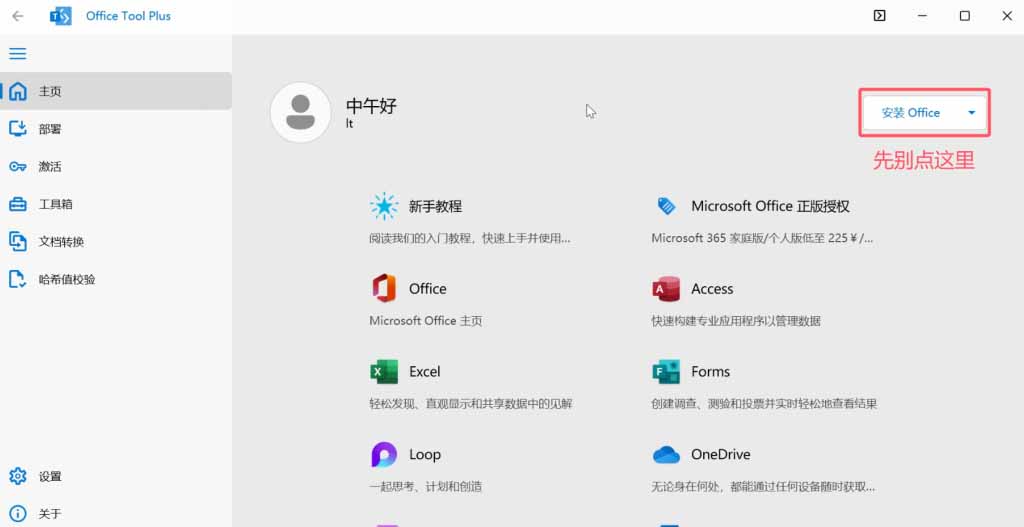Switch to 文档转换 page

[x=116, y=242]
